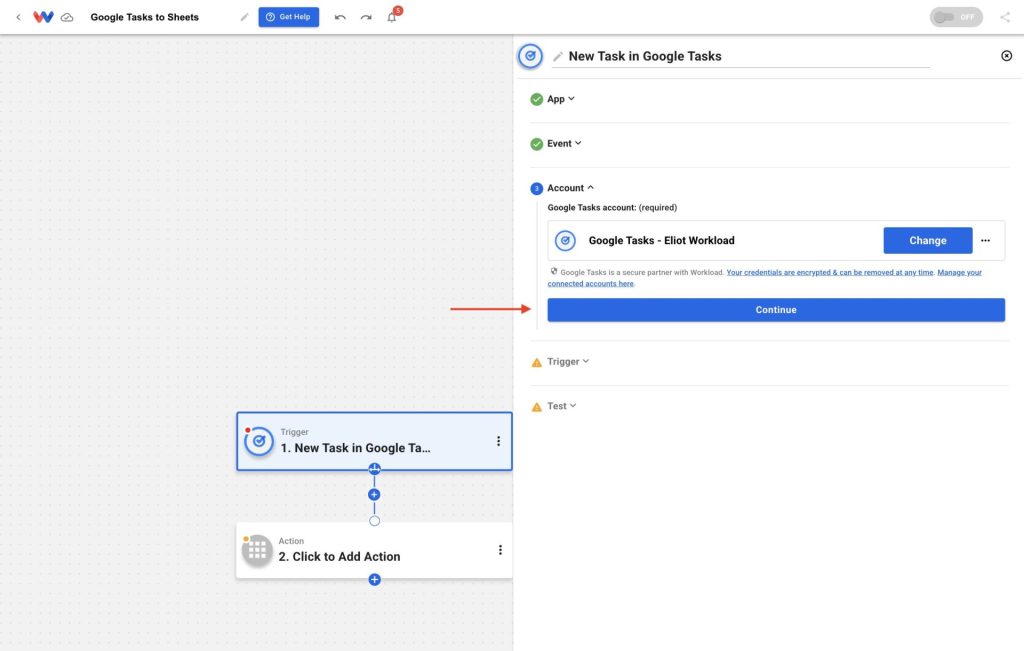Open the three-dot menu on the Action node

click(500, 550)
